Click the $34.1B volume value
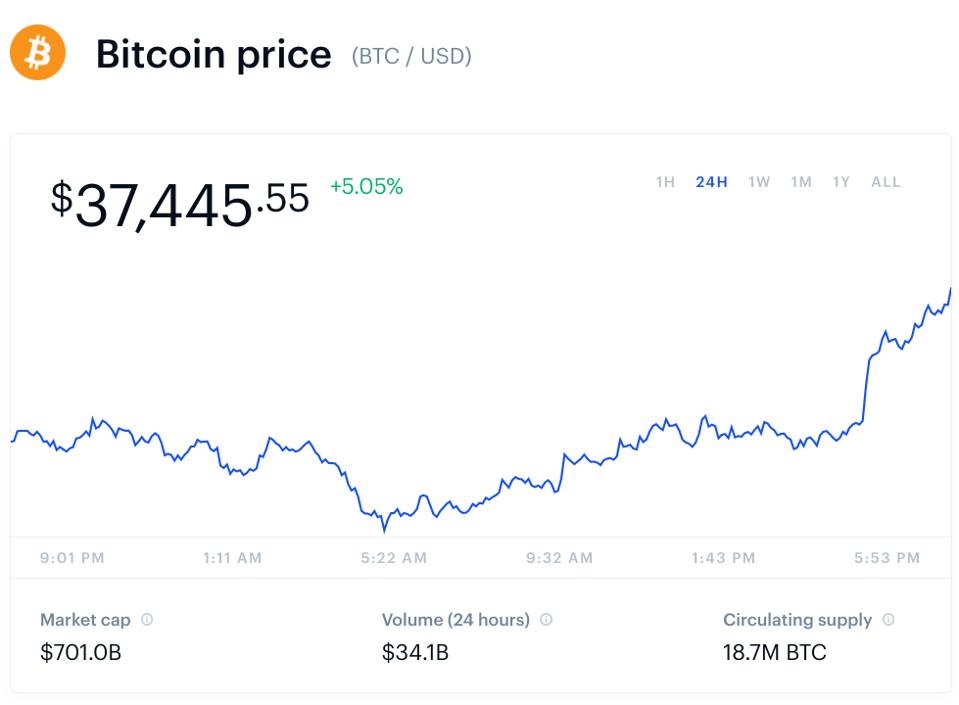 415,653
